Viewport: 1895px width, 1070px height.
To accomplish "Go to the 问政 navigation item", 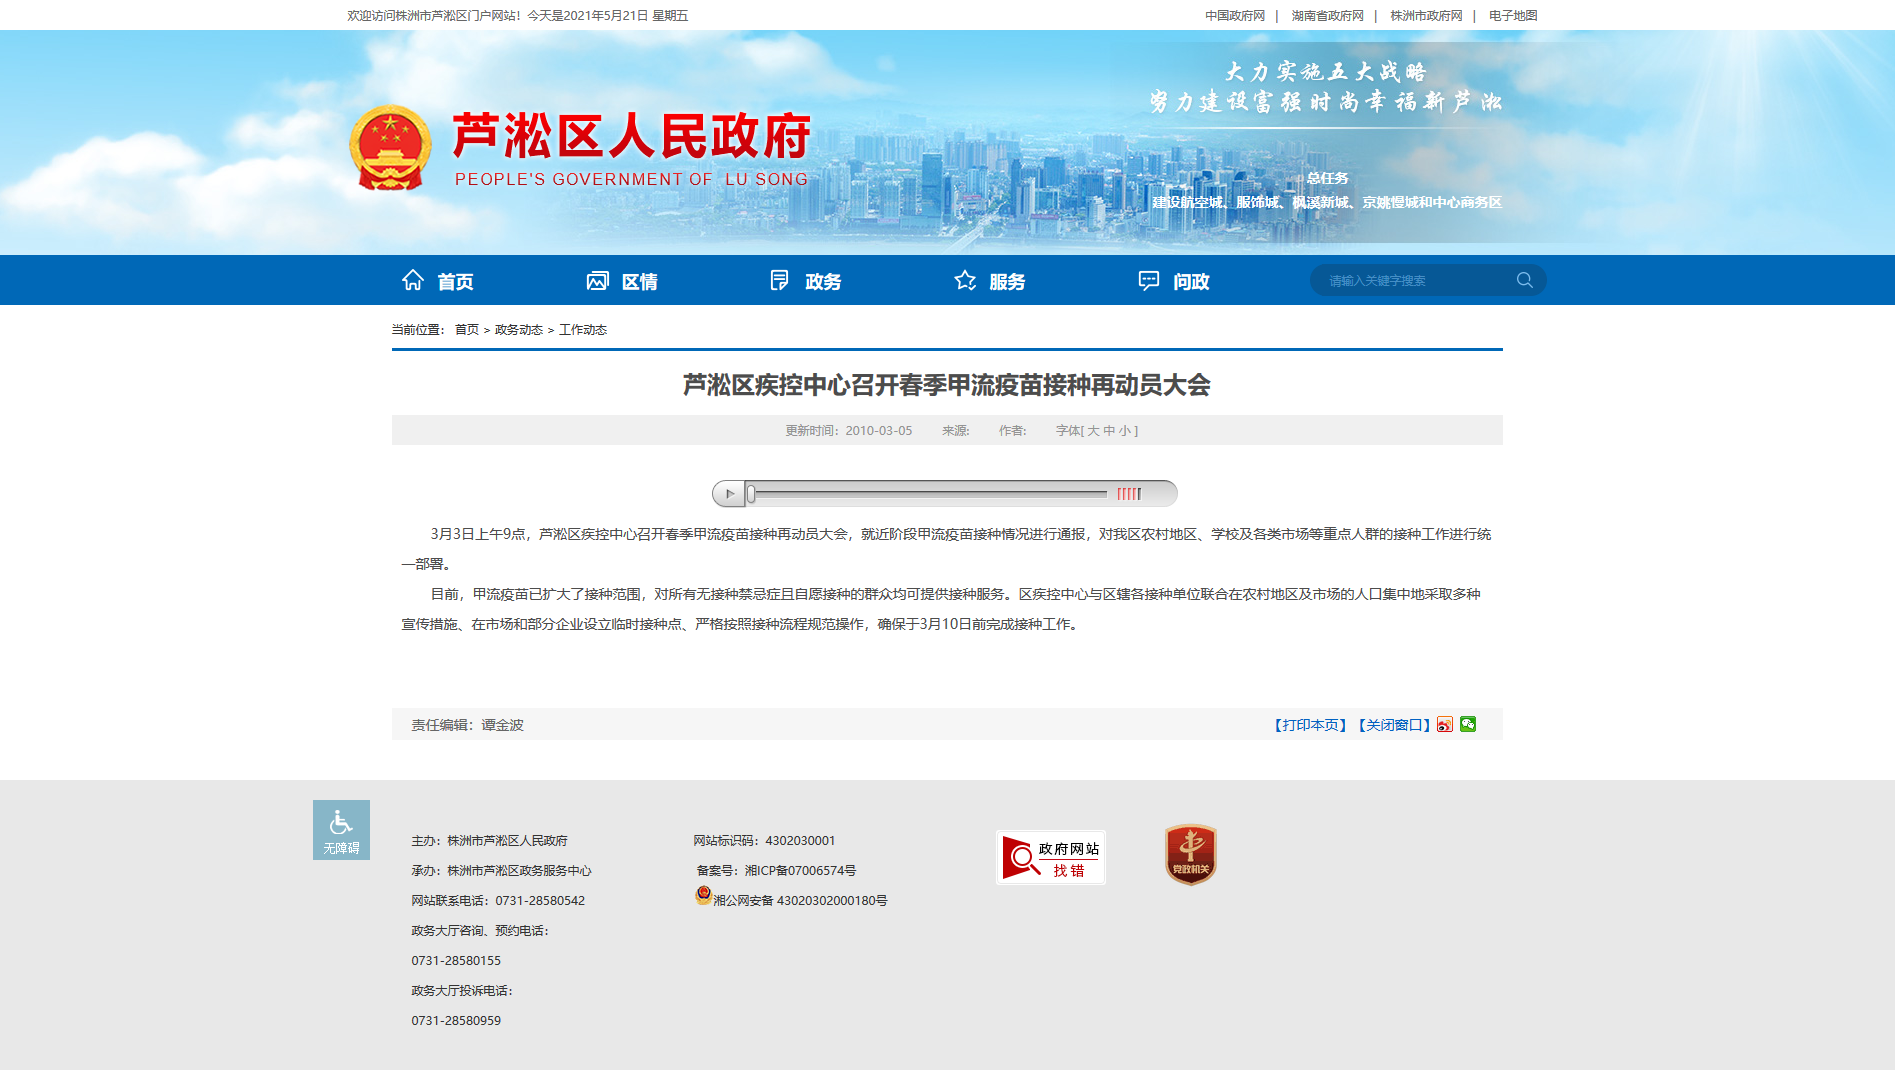I will (x=1174, y=281).
